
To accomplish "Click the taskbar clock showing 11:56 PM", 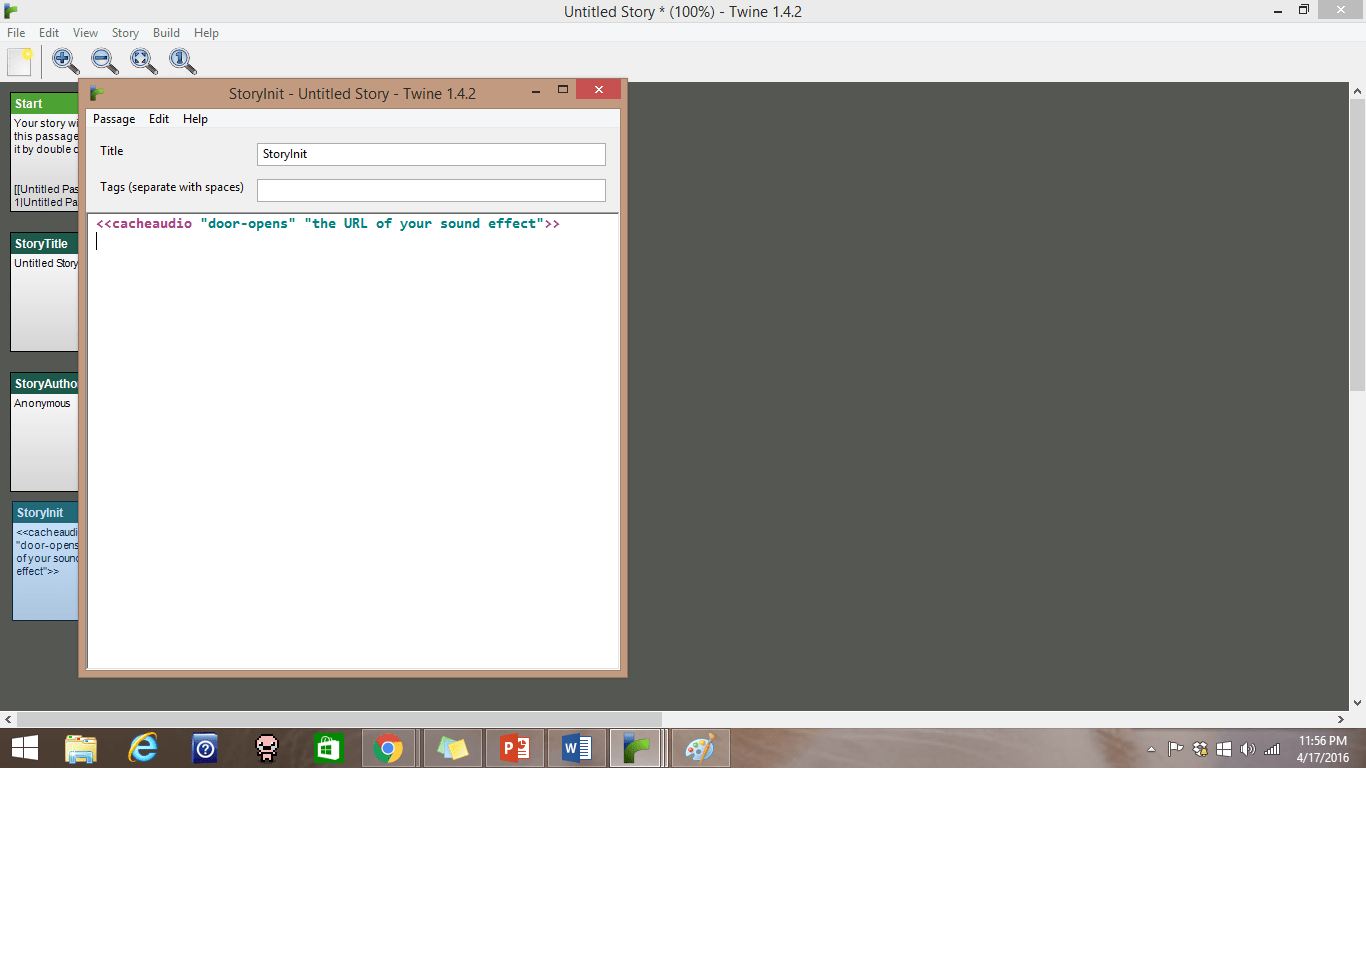I will tap(1323, 749).
